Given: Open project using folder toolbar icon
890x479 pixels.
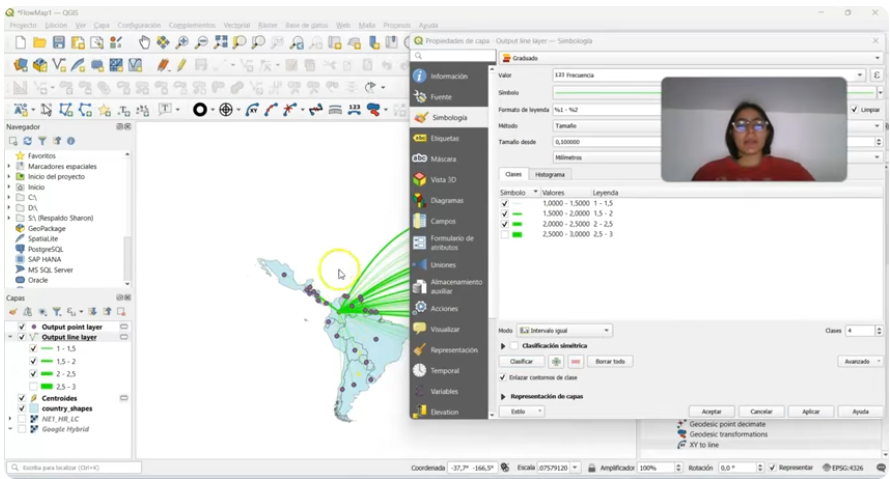Looking at the screenshot, I should (x=40, y=43).
